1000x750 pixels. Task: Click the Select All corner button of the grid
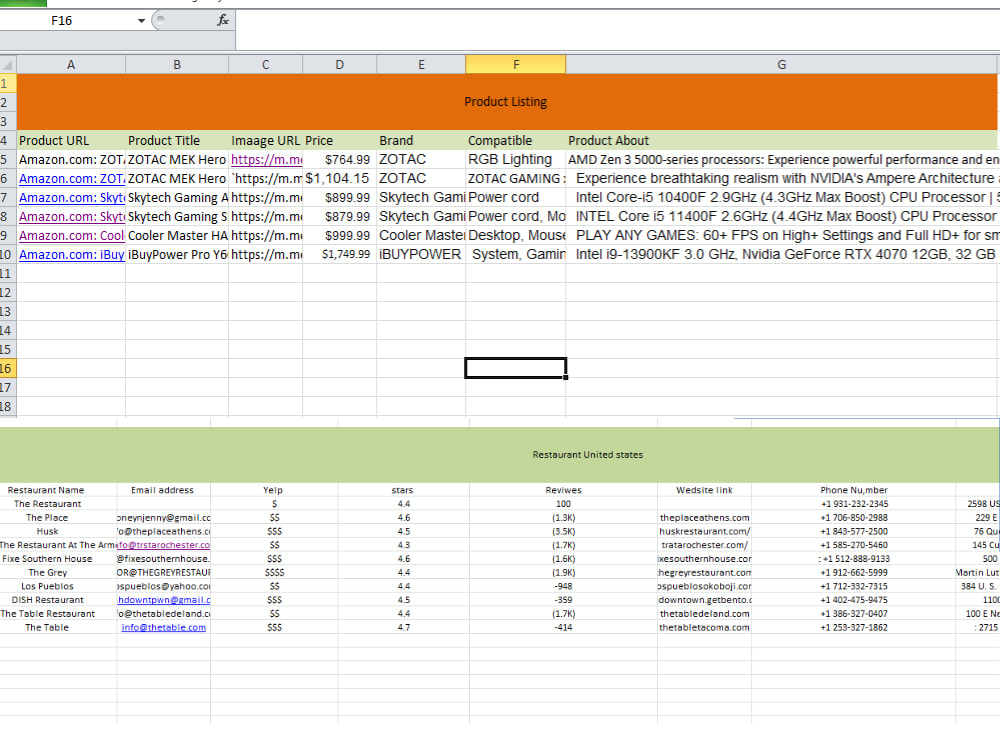click(6, 63)
